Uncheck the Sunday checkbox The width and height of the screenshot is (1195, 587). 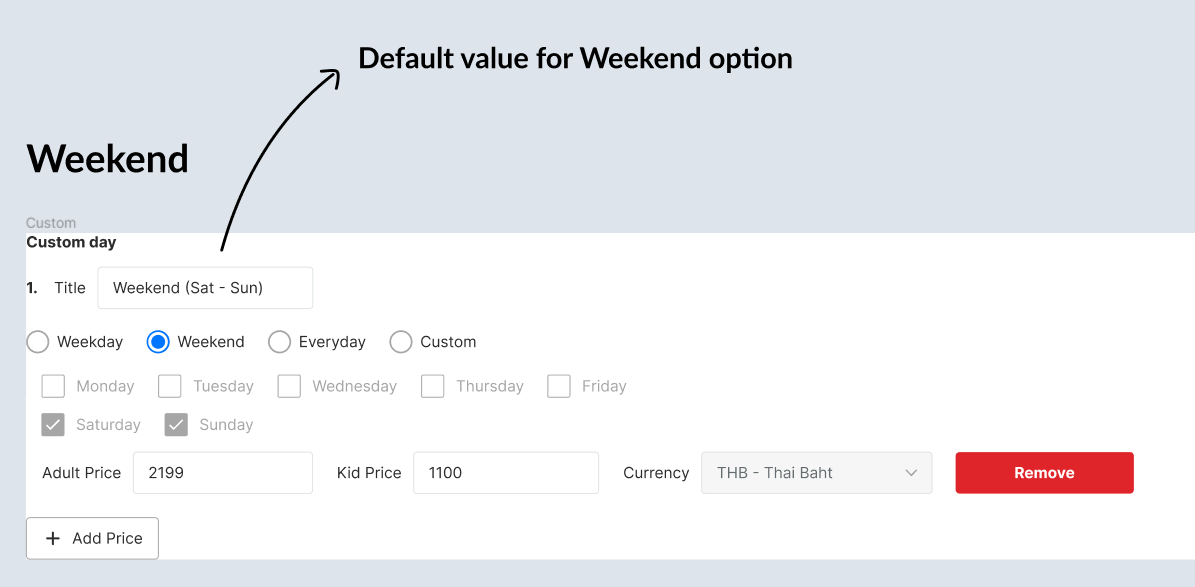(176, 425)
